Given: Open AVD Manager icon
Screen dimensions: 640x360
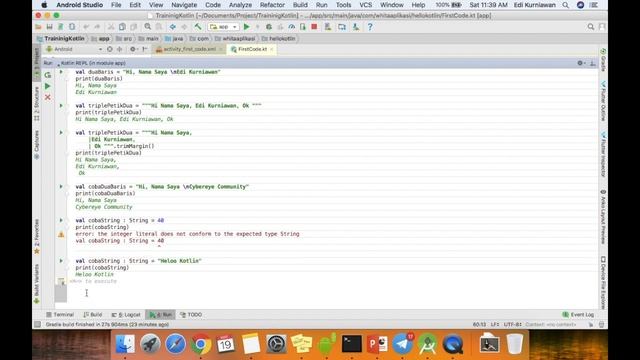Looking at the screenshot, I should 342,27.
